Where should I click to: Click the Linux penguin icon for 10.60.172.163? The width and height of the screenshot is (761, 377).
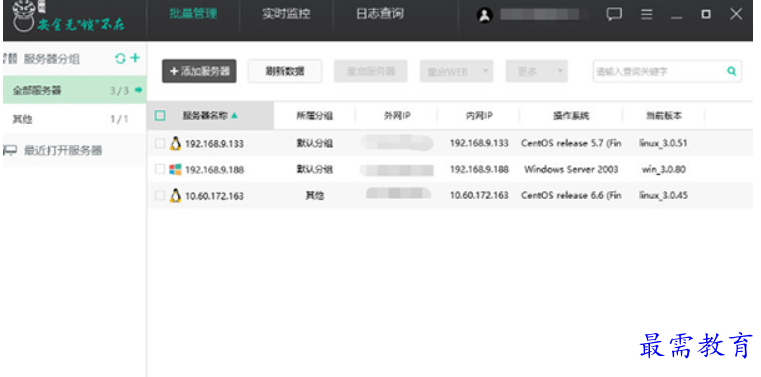click(175, 196)
